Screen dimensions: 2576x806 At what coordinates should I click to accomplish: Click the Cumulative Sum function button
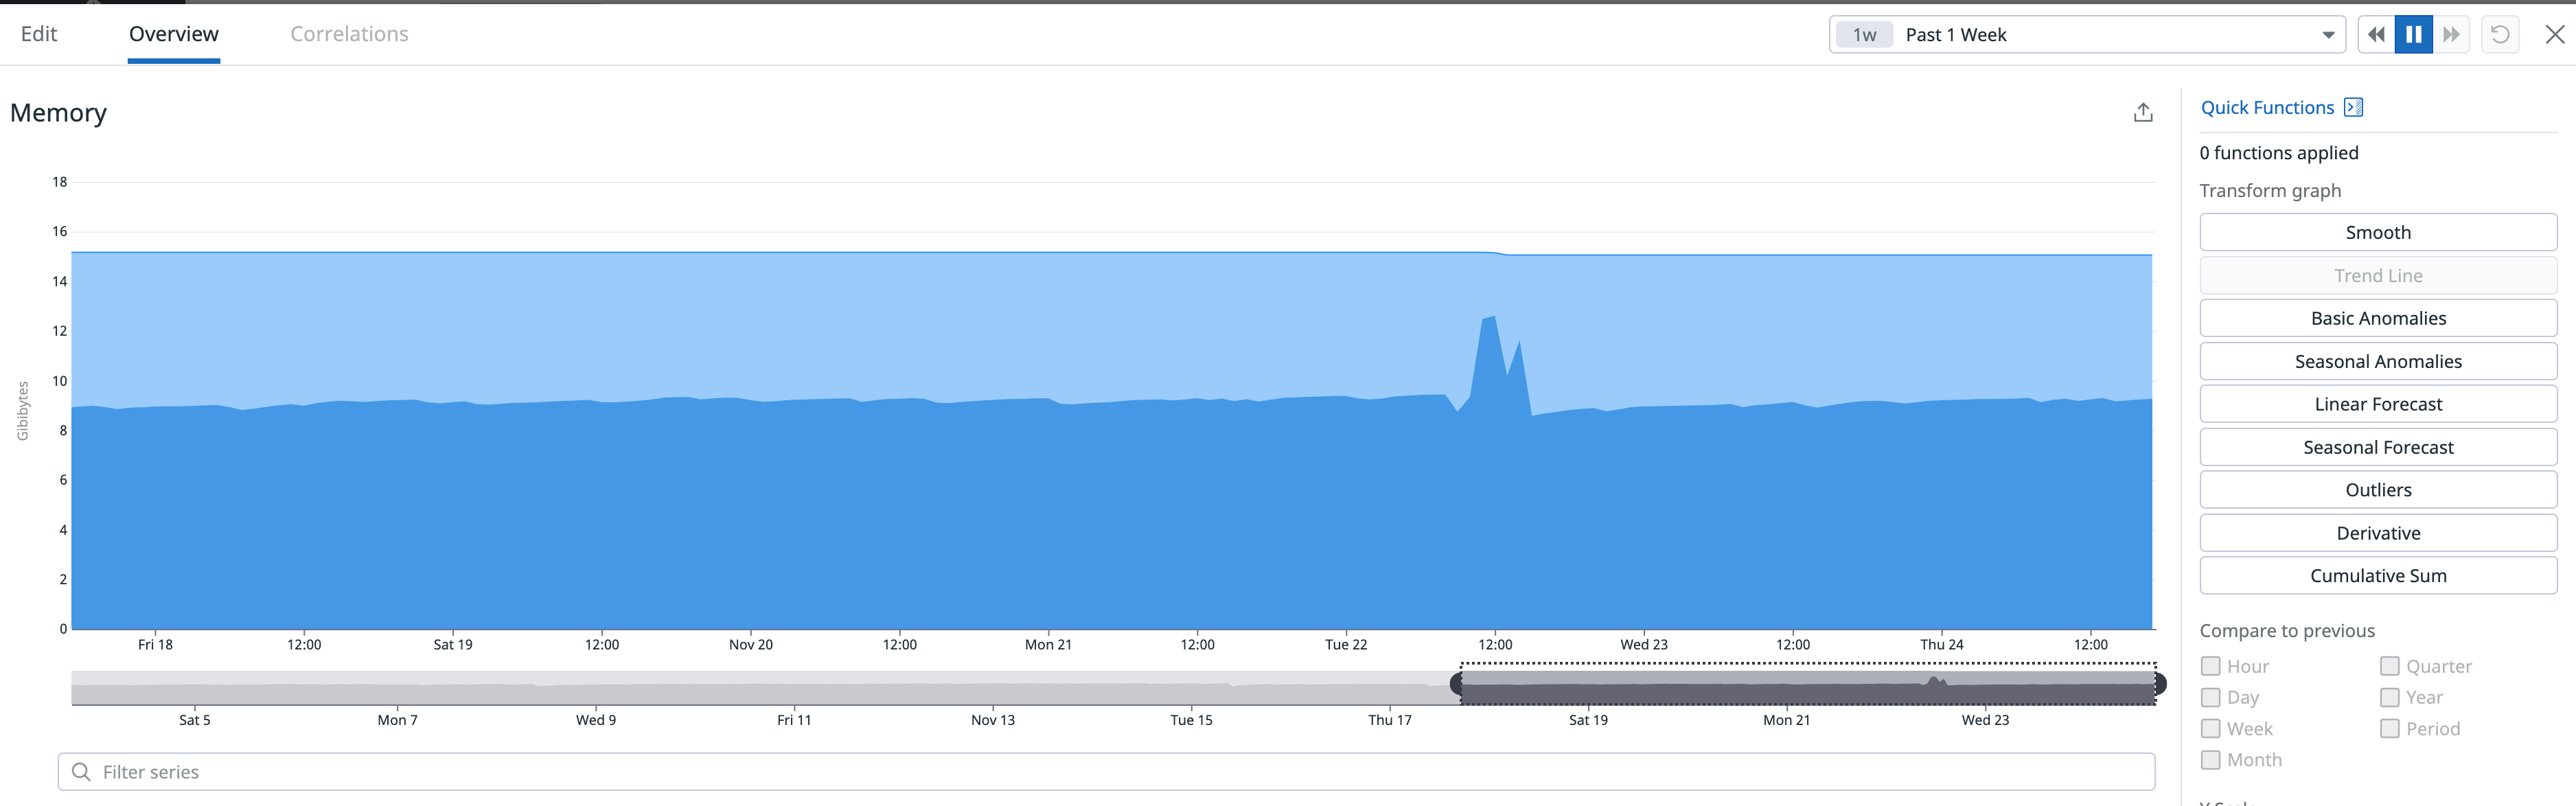(2378, 575)
